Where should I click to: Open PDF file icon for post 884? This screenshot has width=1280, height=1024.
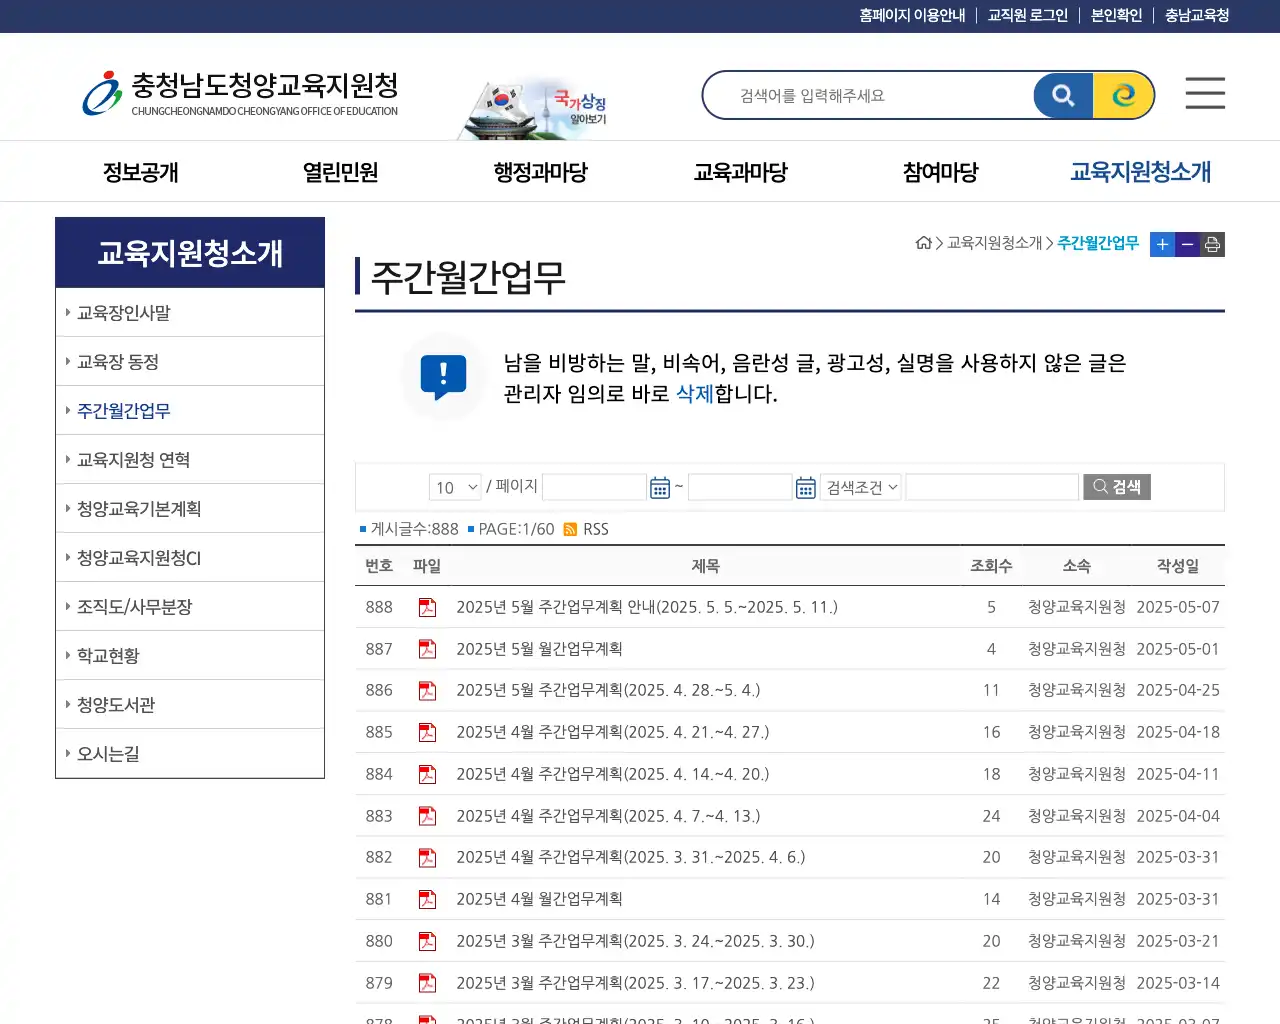427,774
